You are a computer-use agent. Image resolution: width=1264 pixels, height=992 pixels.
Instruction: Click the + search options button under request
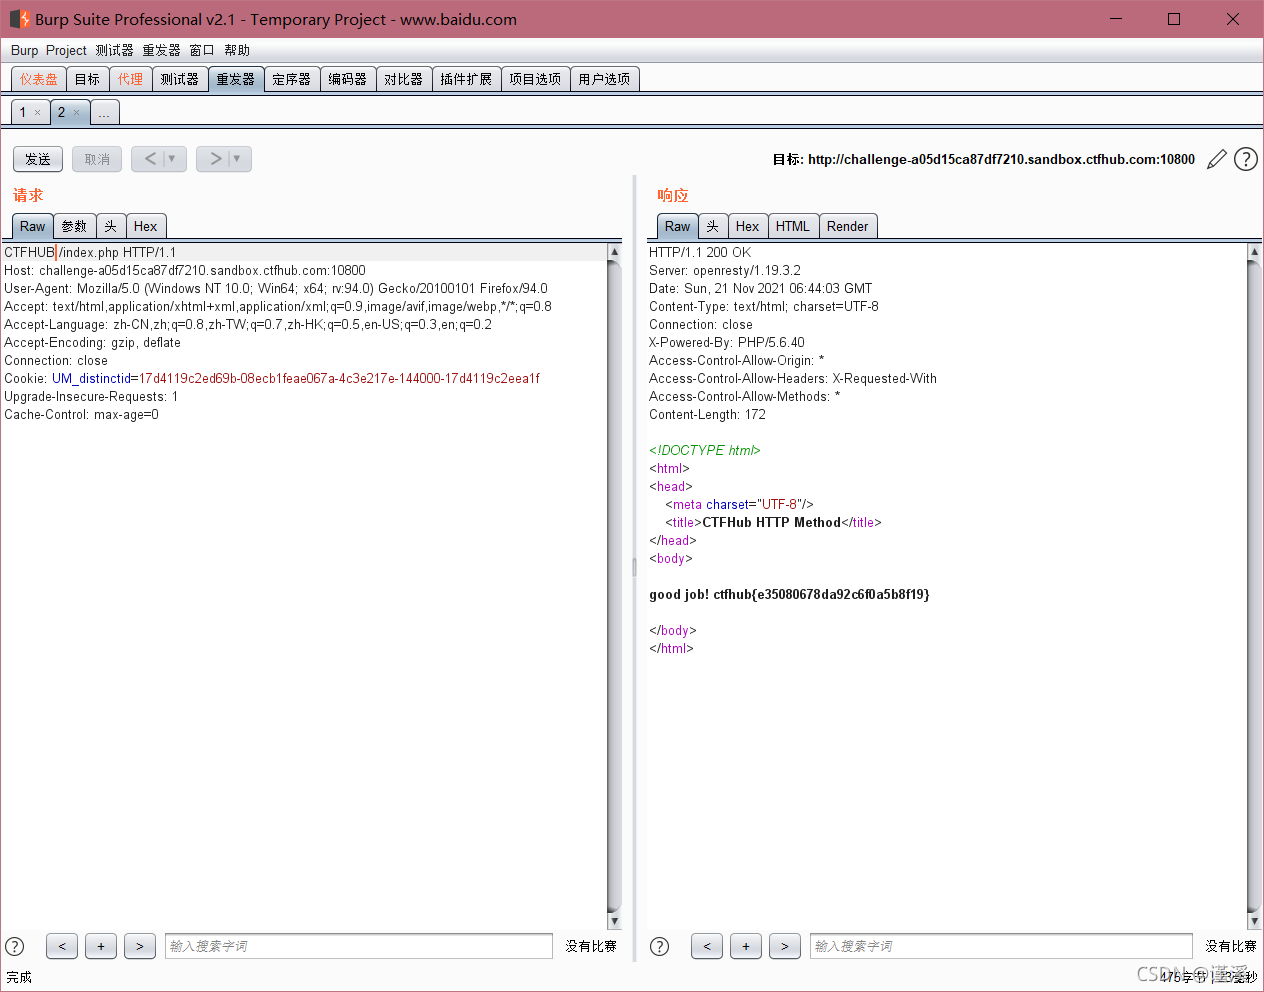coord(101,946)
